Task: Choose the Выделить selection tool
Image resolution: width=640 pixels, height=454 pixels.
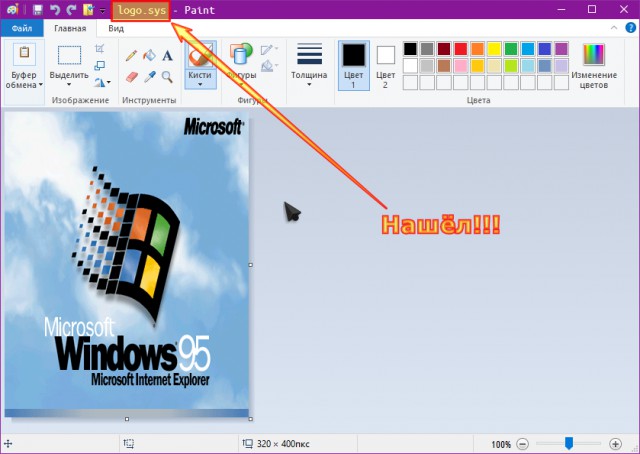Action: click(69, 55)
